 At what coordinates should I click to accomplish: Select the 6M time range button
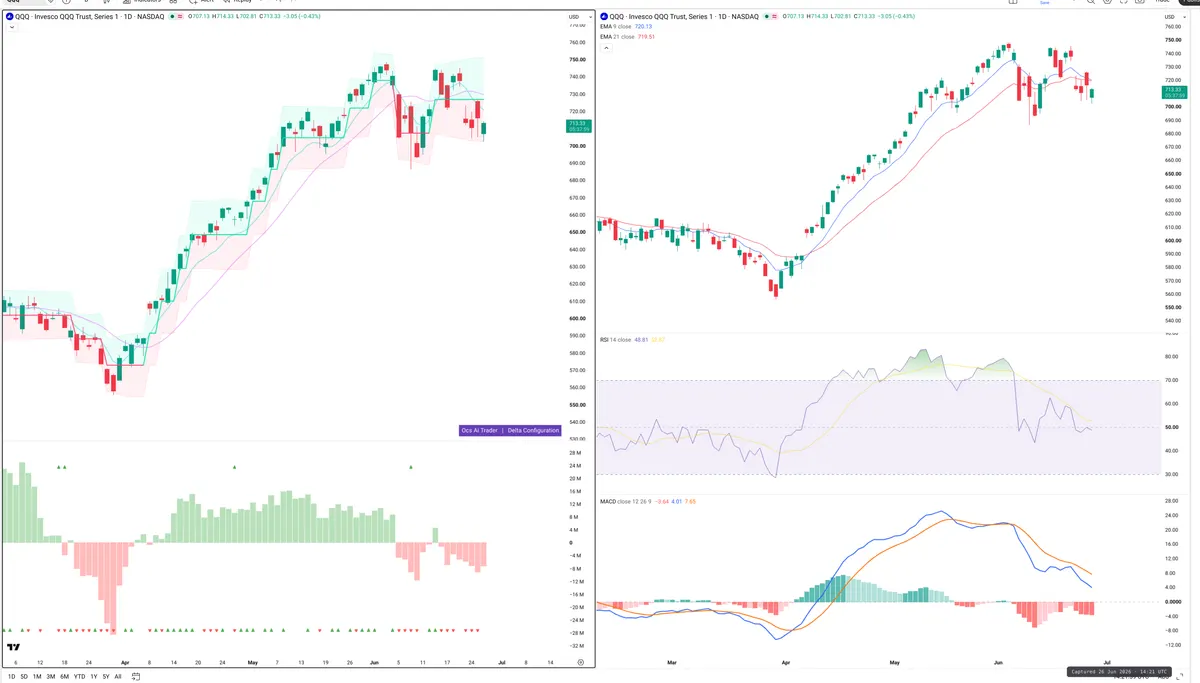pos(64,676)
